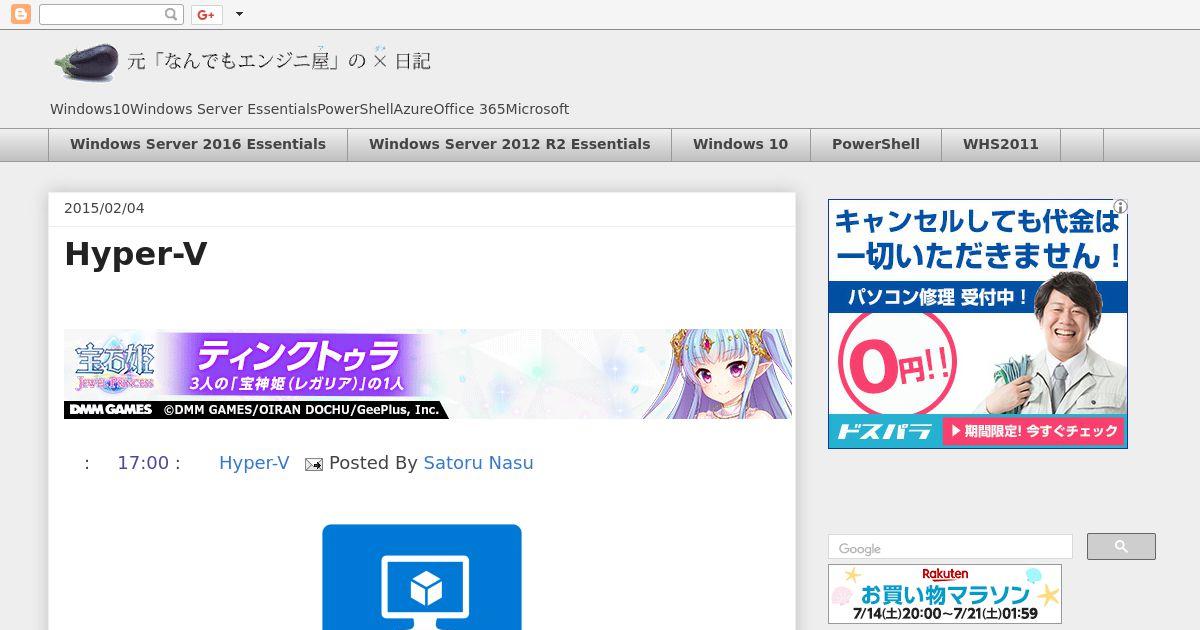Open the Hyper-V label link
This screenshot has height=630, width=1200.
pyautogui.click(x=254, y=463)
